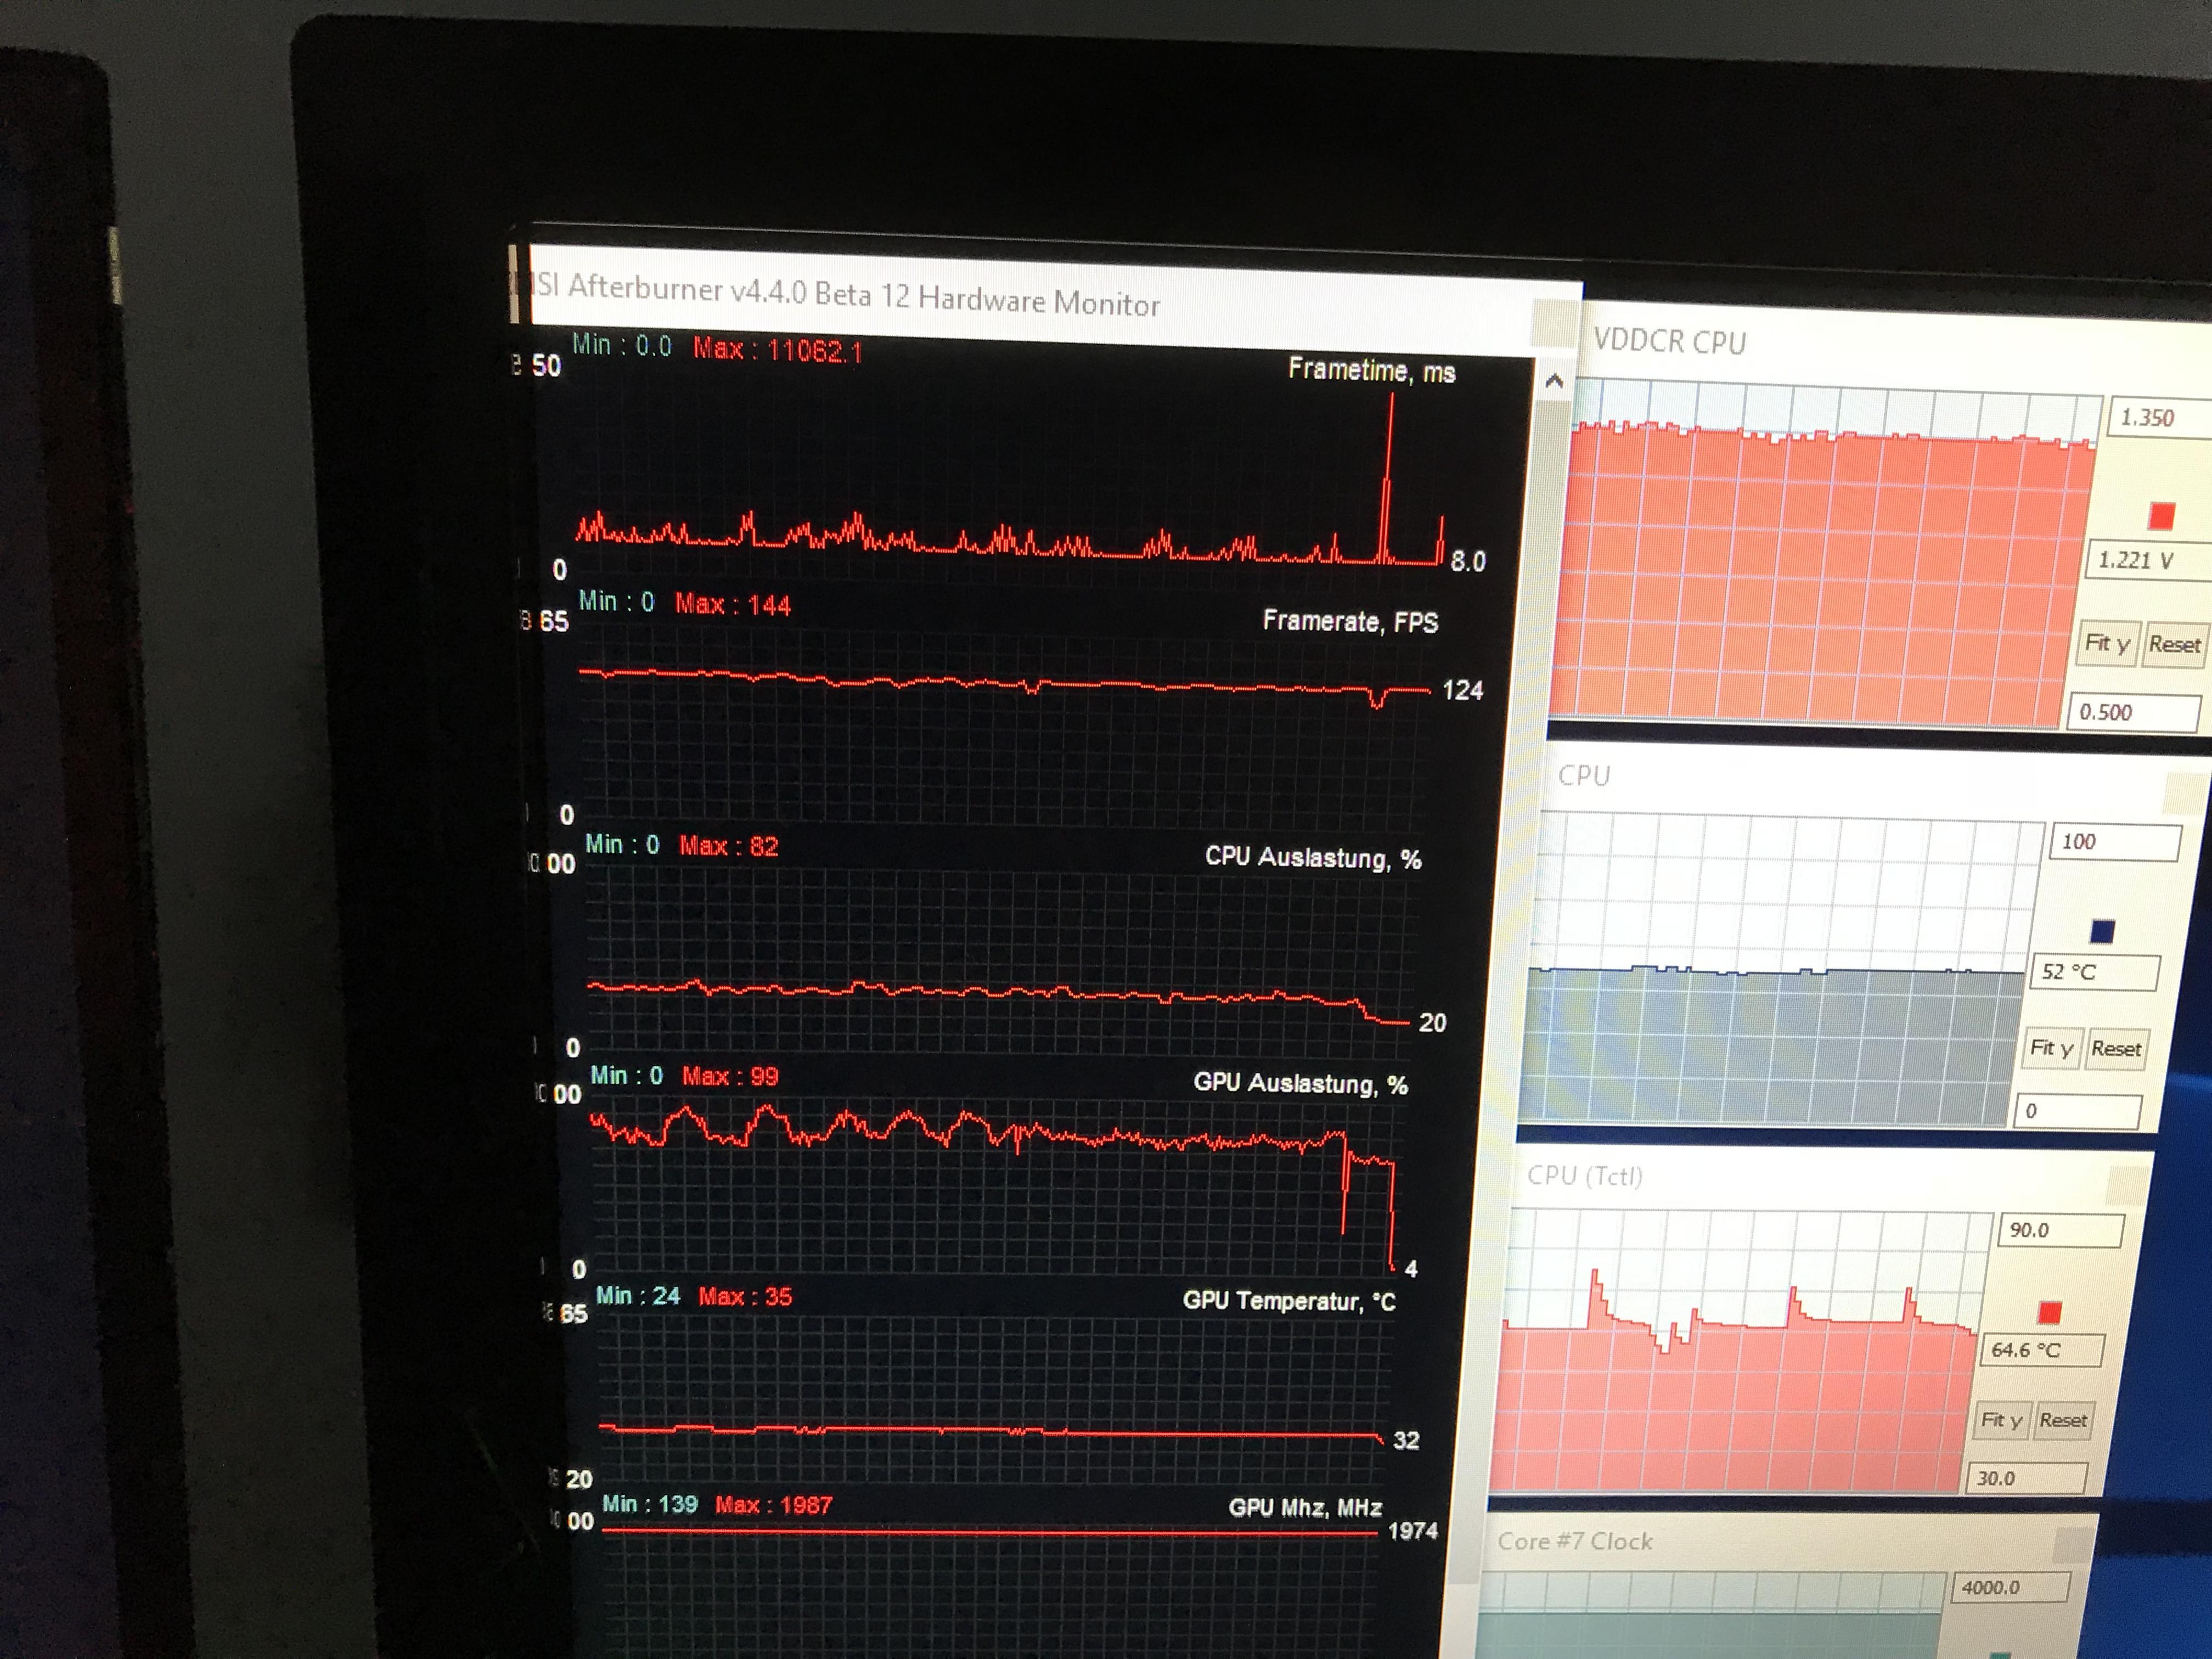Click Fit y in the CPU (Tctl) panel
Image resolution: width=2212 pixels, height=1659 pixels.
[x=2002, y=1420]
